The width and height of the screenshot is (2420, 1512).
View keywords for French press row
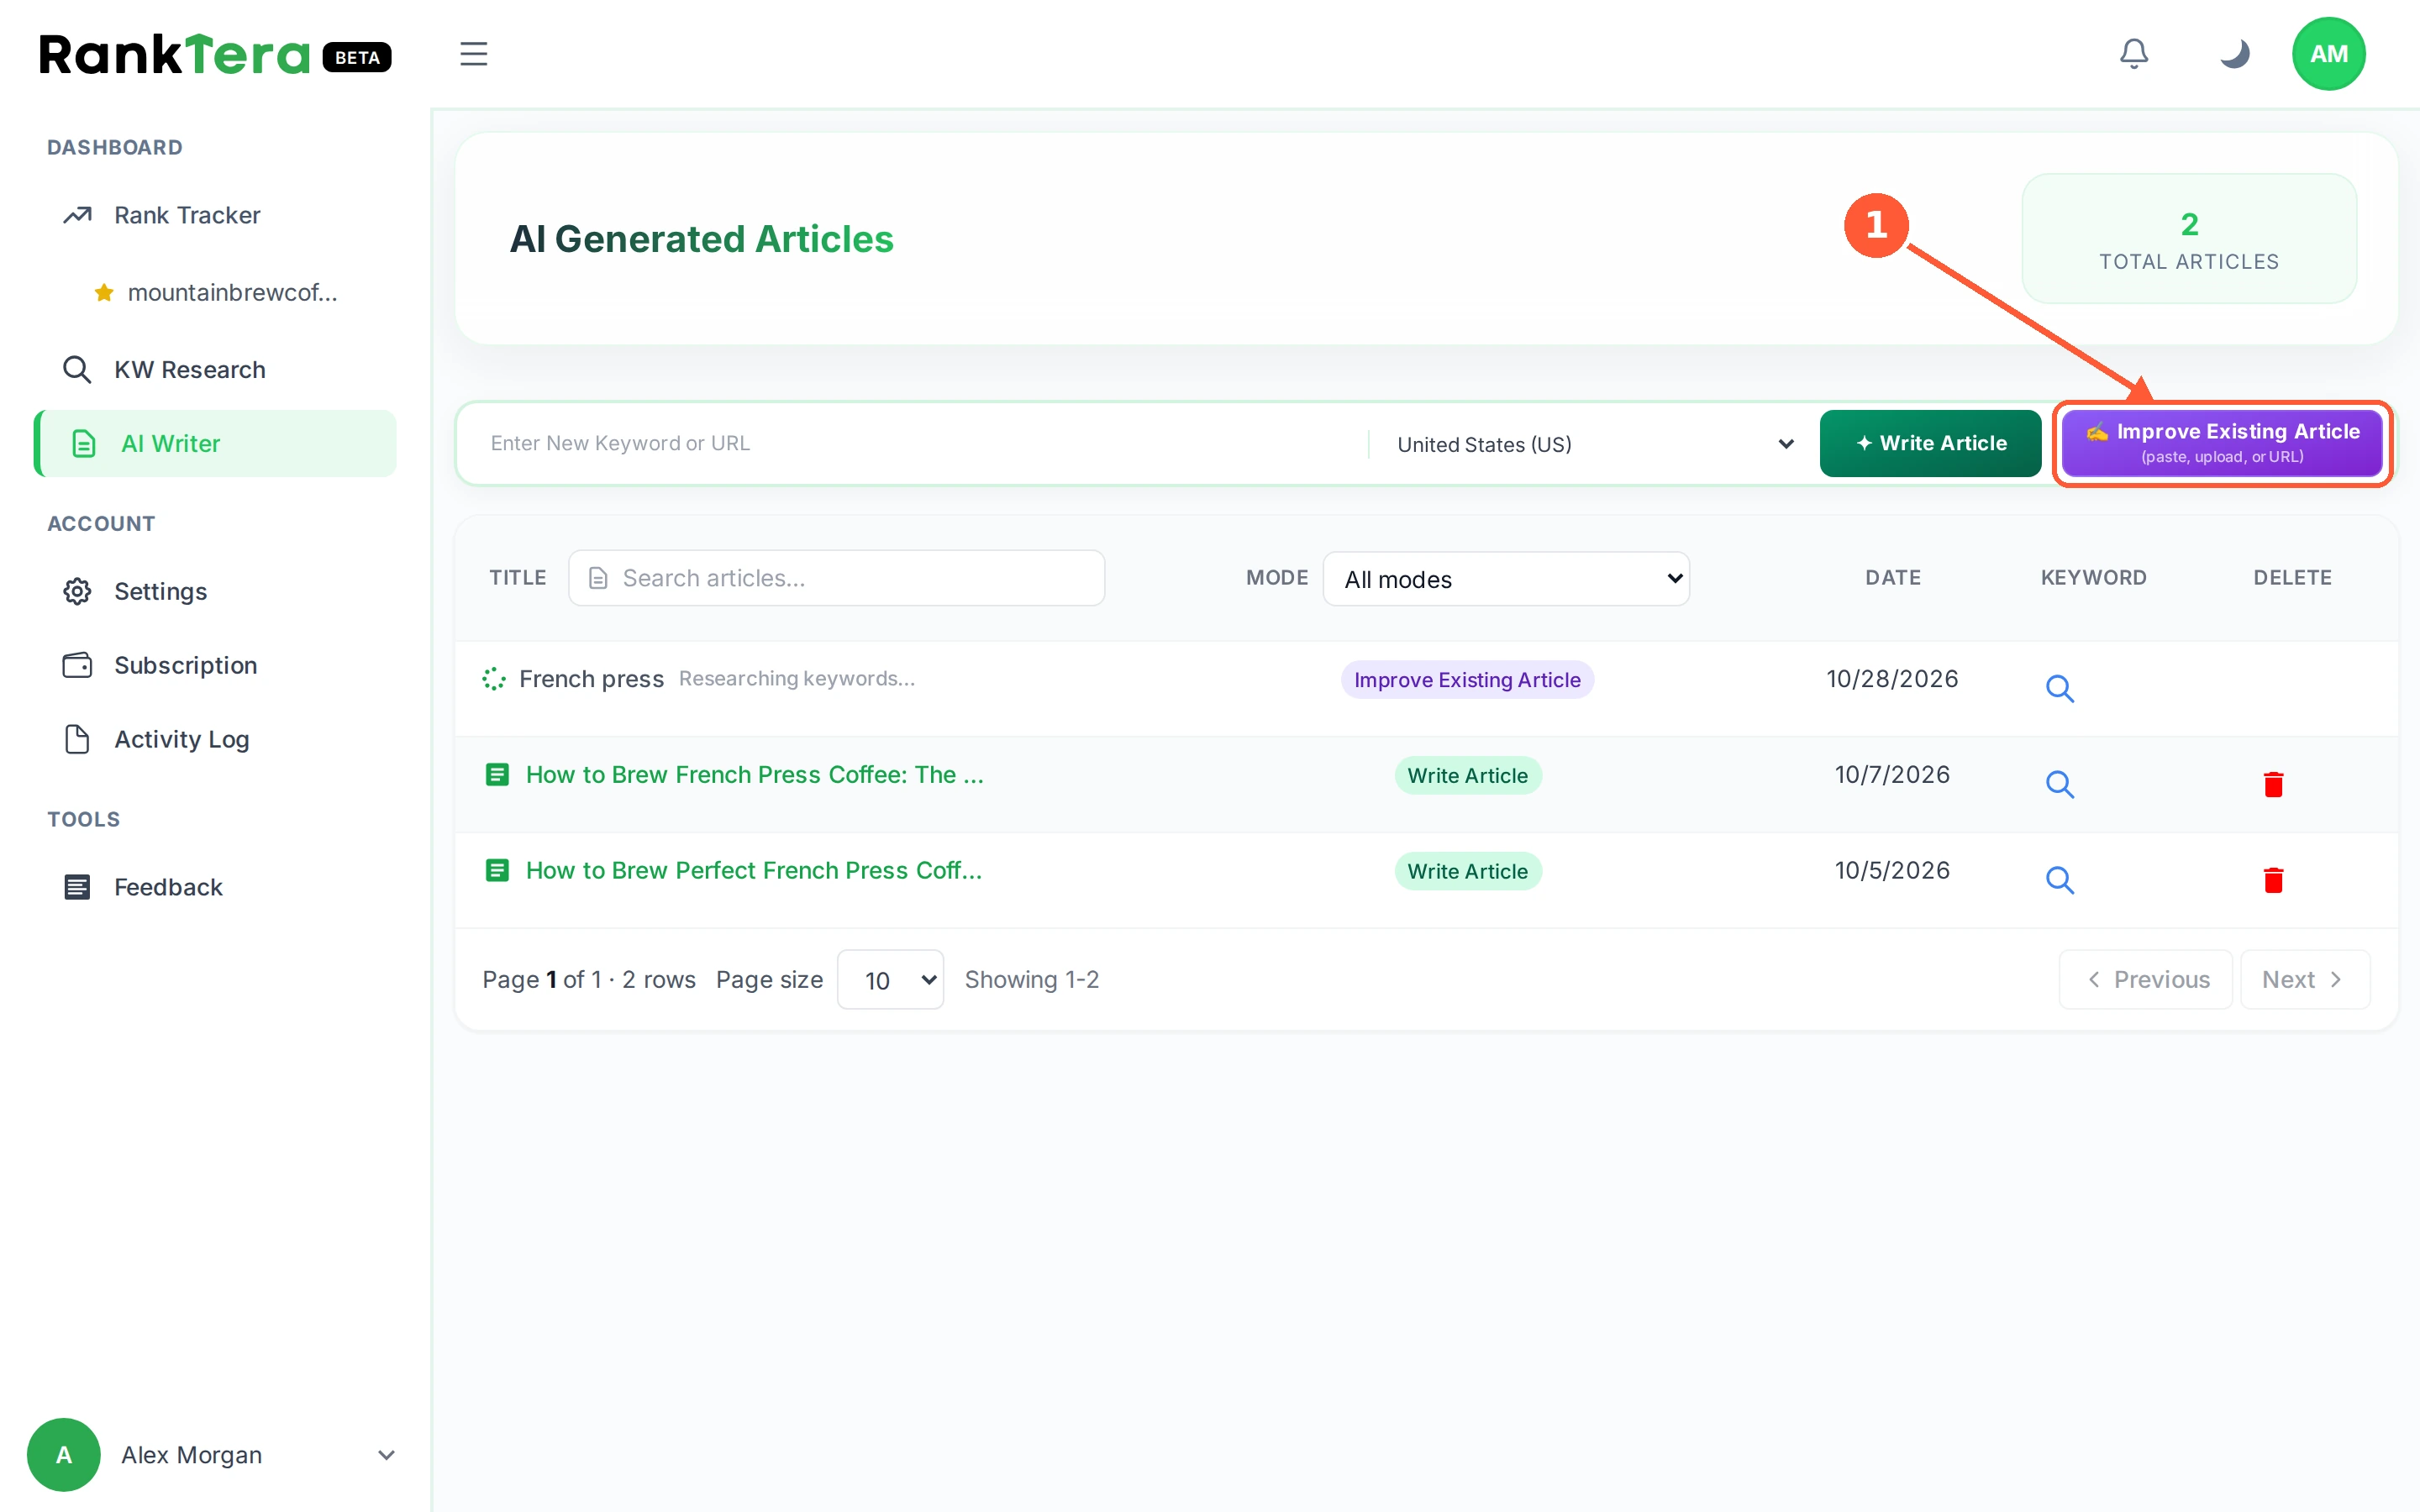point(2059,688)
